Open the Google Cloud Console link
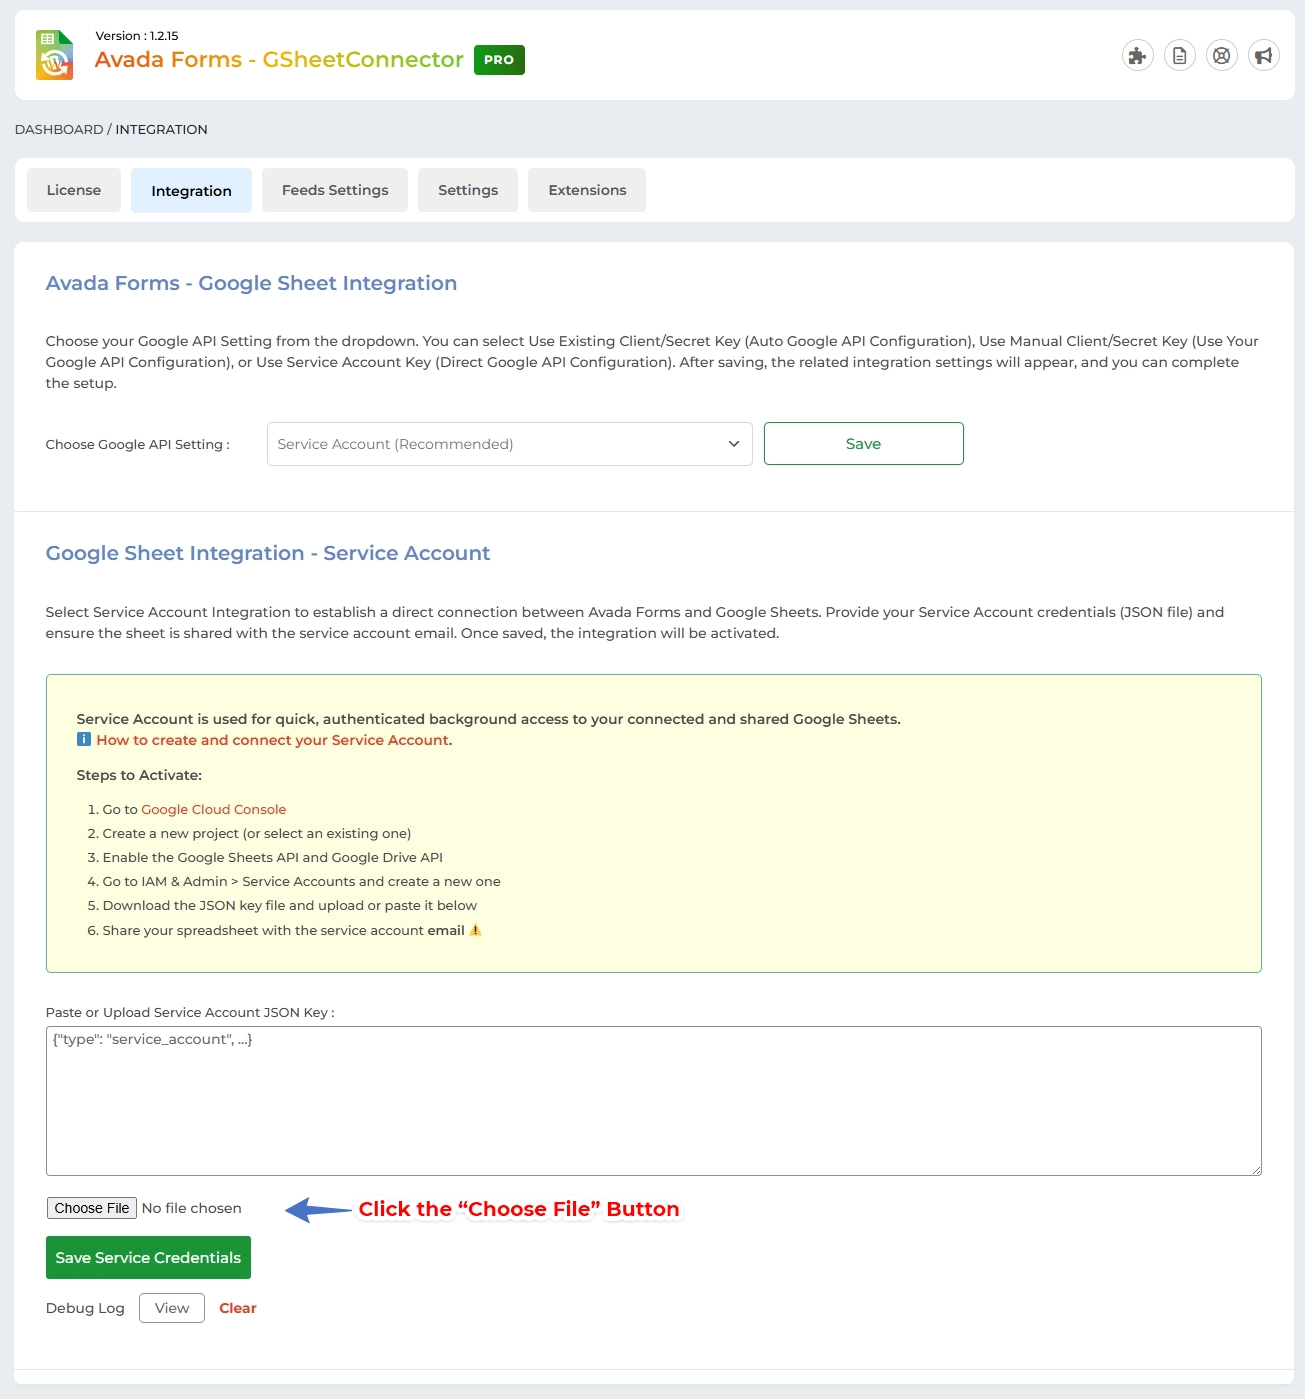Screen dimensions: 1305x1399 point(212,809)
